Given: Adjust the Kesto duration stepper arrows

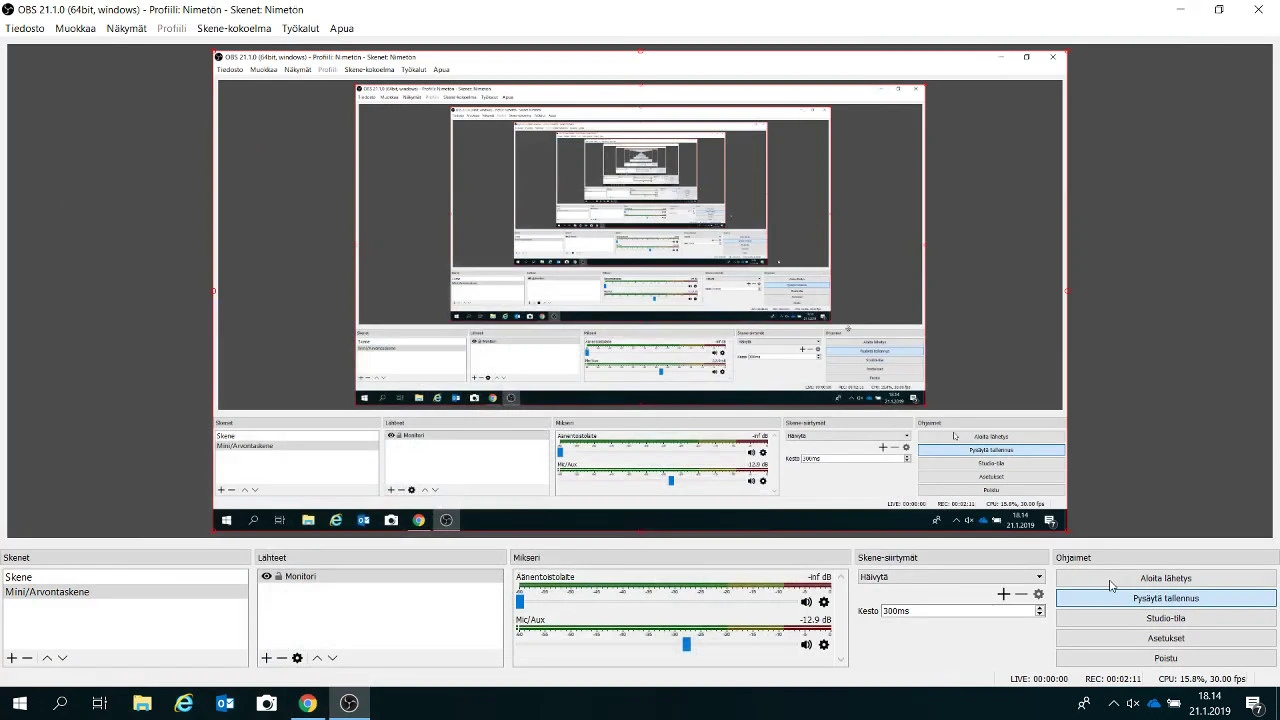Looking at the screenshot, I should (1040, 611).
